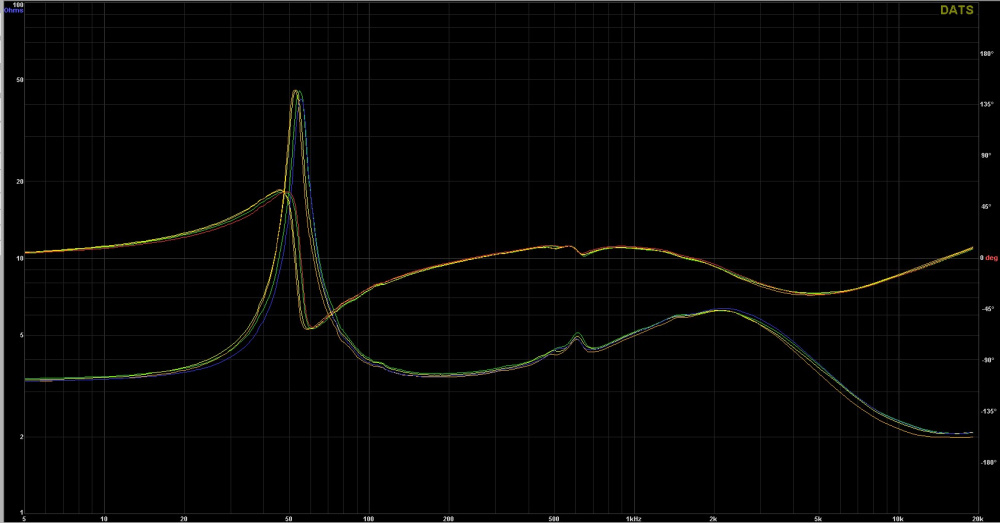Click the 100 label on the frequency axis
The height and width of the screenshot is (523, 1000).
(369, 519)
